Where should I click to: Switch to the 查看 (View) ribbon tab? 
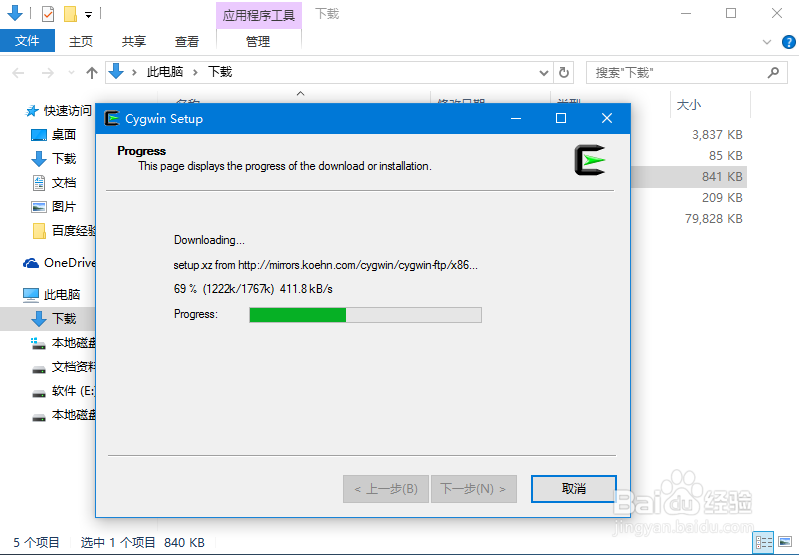[187, 41]
